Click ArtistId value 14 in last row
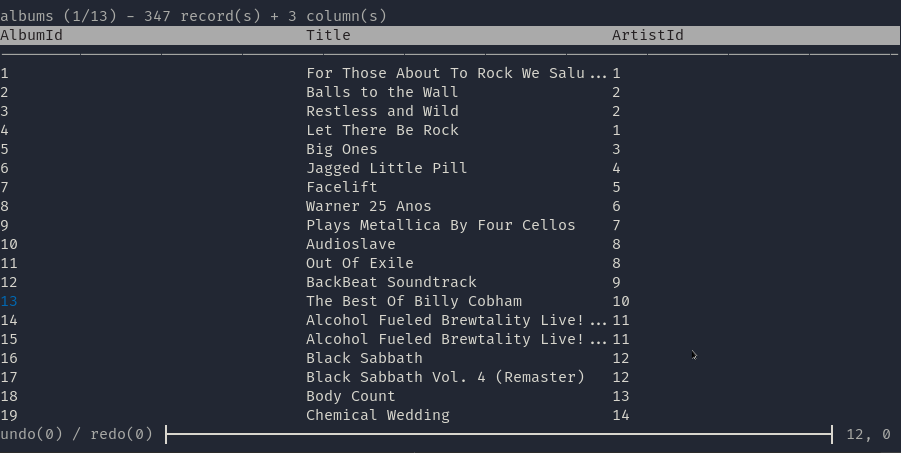The height and width of the screenshot is (453, 901). [x=621, y=415]
